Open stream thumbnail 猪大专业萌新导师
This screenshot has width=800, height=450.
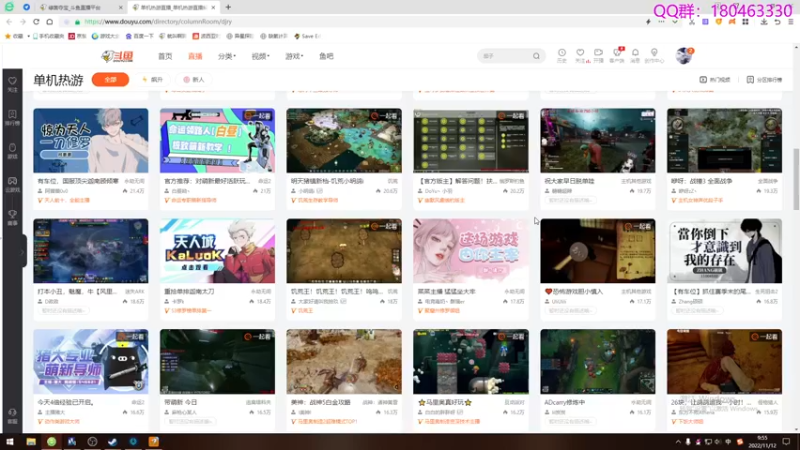click(91, 361)
